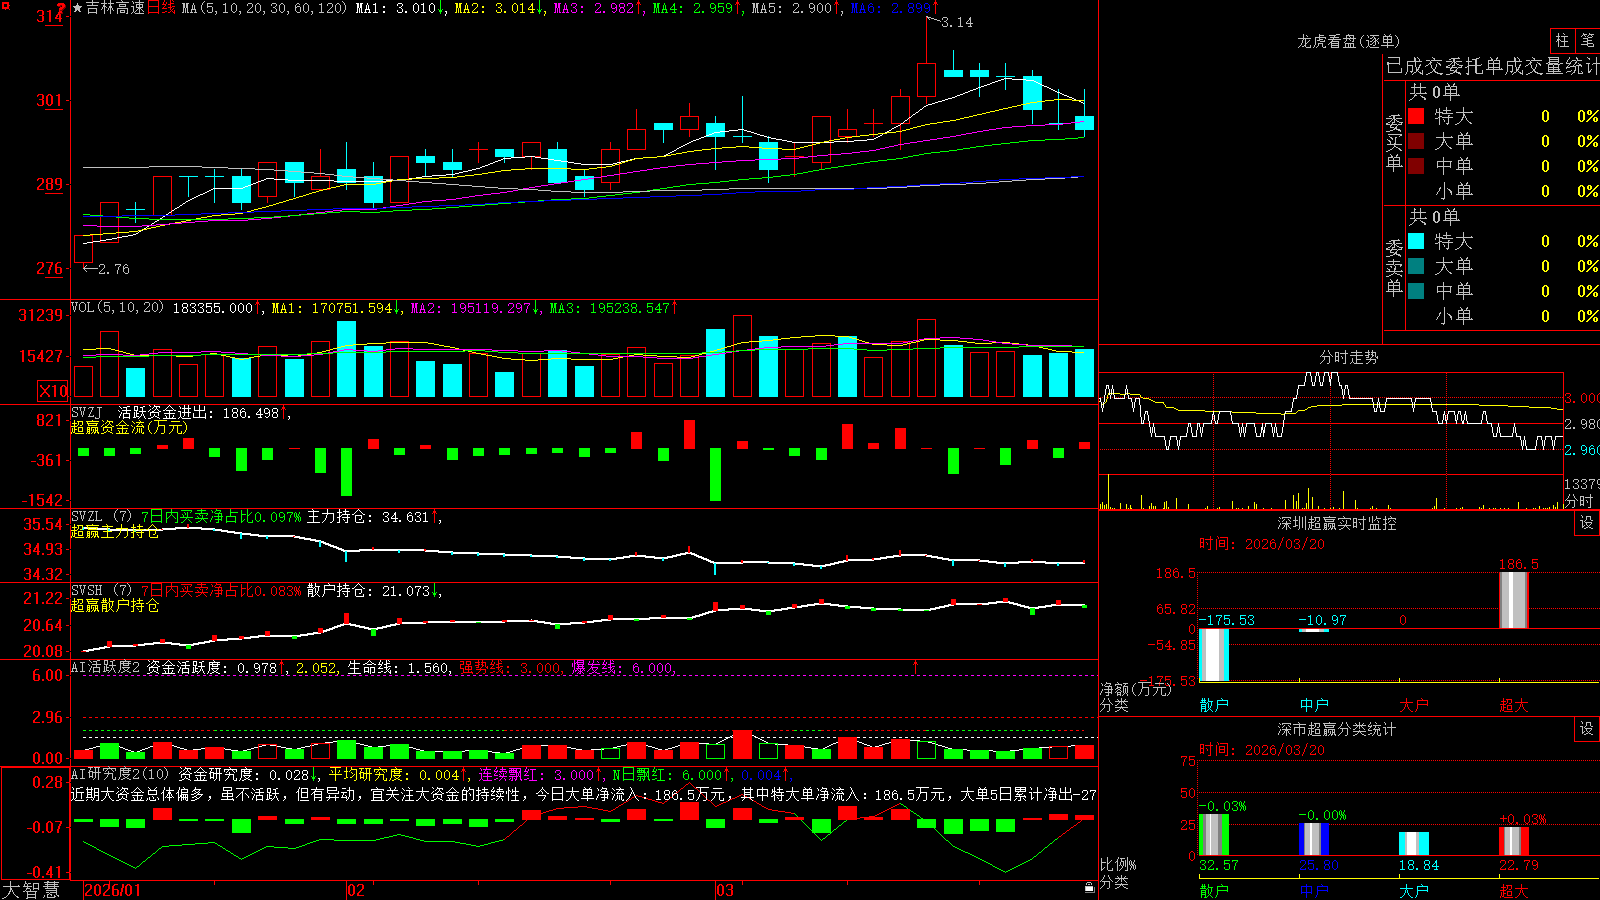Click the red 特大 buy order swatch
1600x900 pixels.
(x=1416, y=116)
